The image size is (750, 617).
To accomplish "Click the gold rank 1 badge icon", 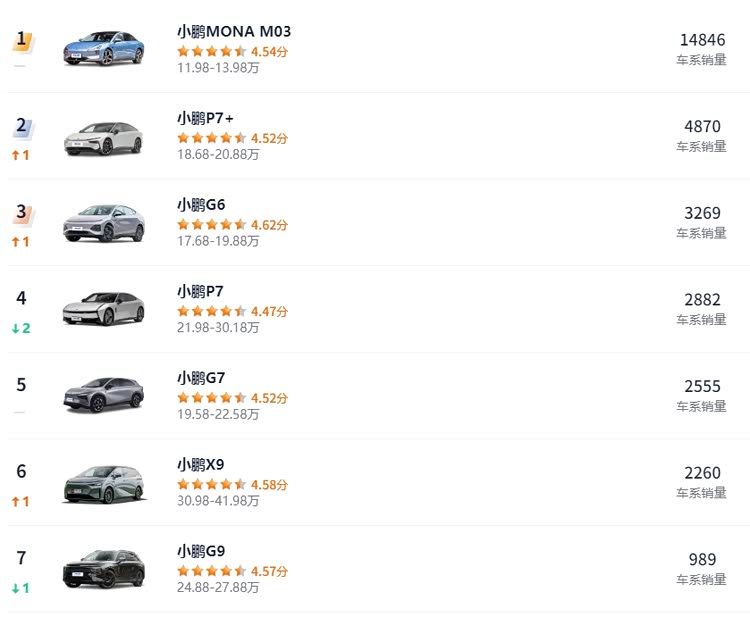I will pyautogui.click(x=22, y=41).
